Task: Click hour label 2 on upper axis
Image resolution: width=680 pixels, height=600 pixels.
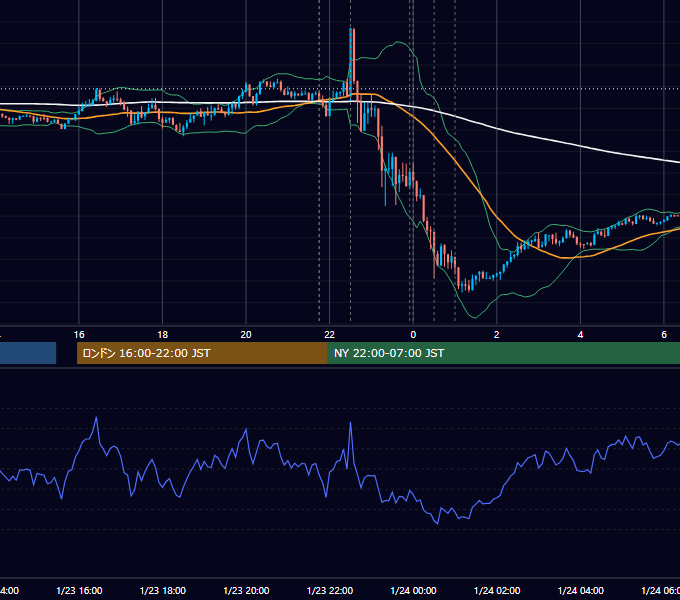Action: click(x=497, y=335)
